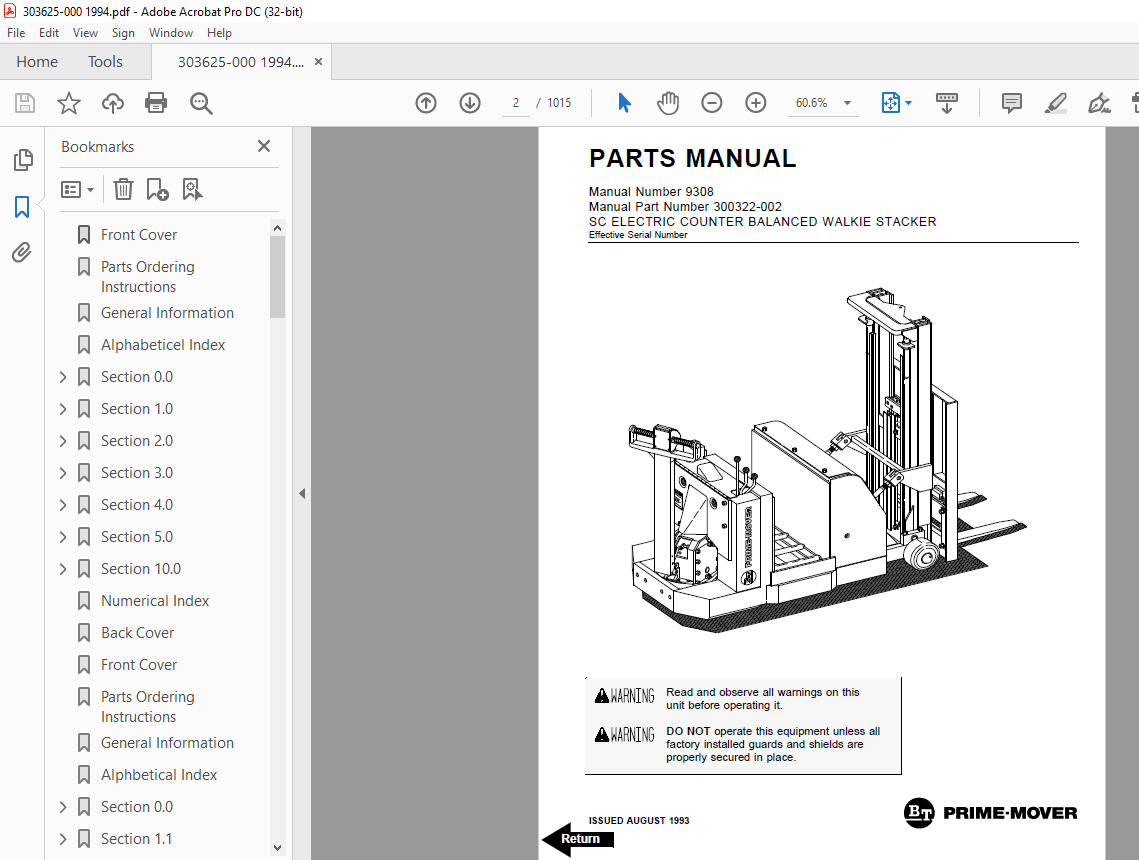Open the zoom level dropdown
Viewport: 1139px width, 860px height.
847,103
